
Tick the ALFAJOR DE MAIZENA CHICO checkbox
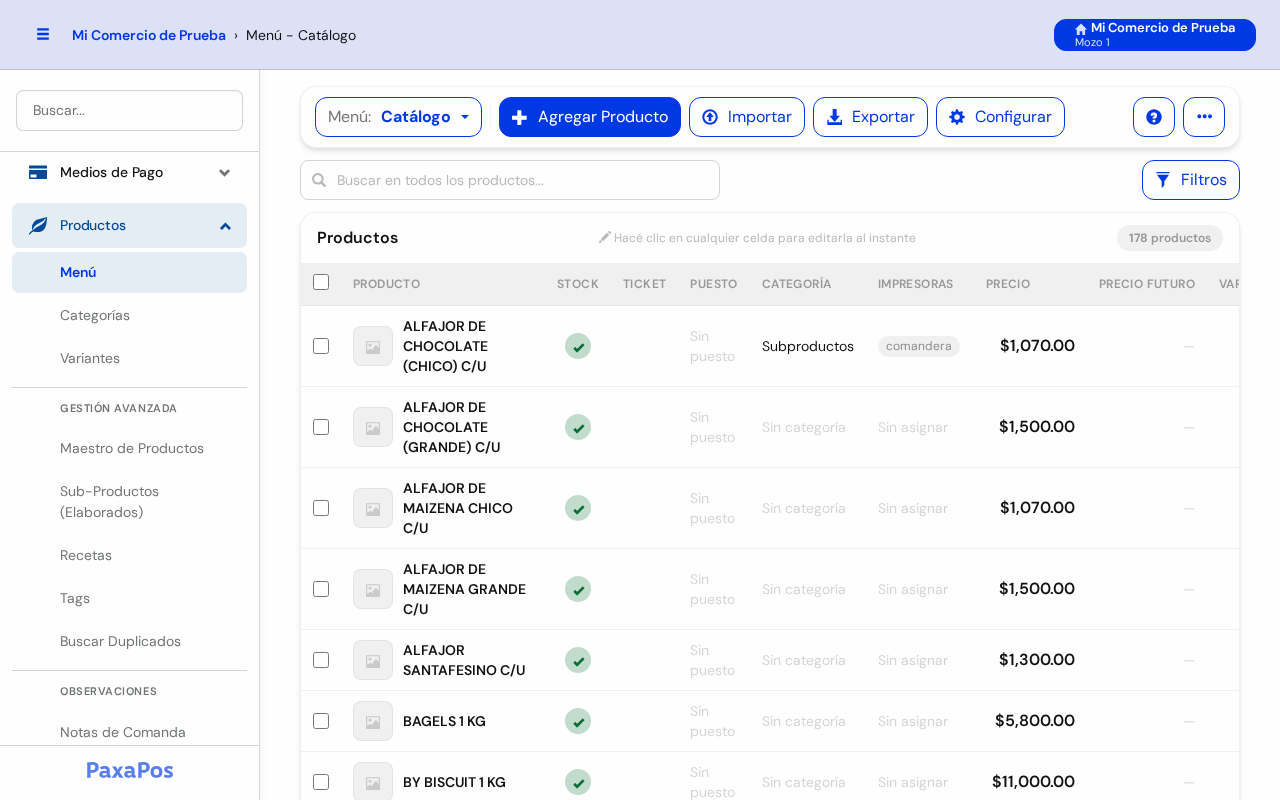321,508
